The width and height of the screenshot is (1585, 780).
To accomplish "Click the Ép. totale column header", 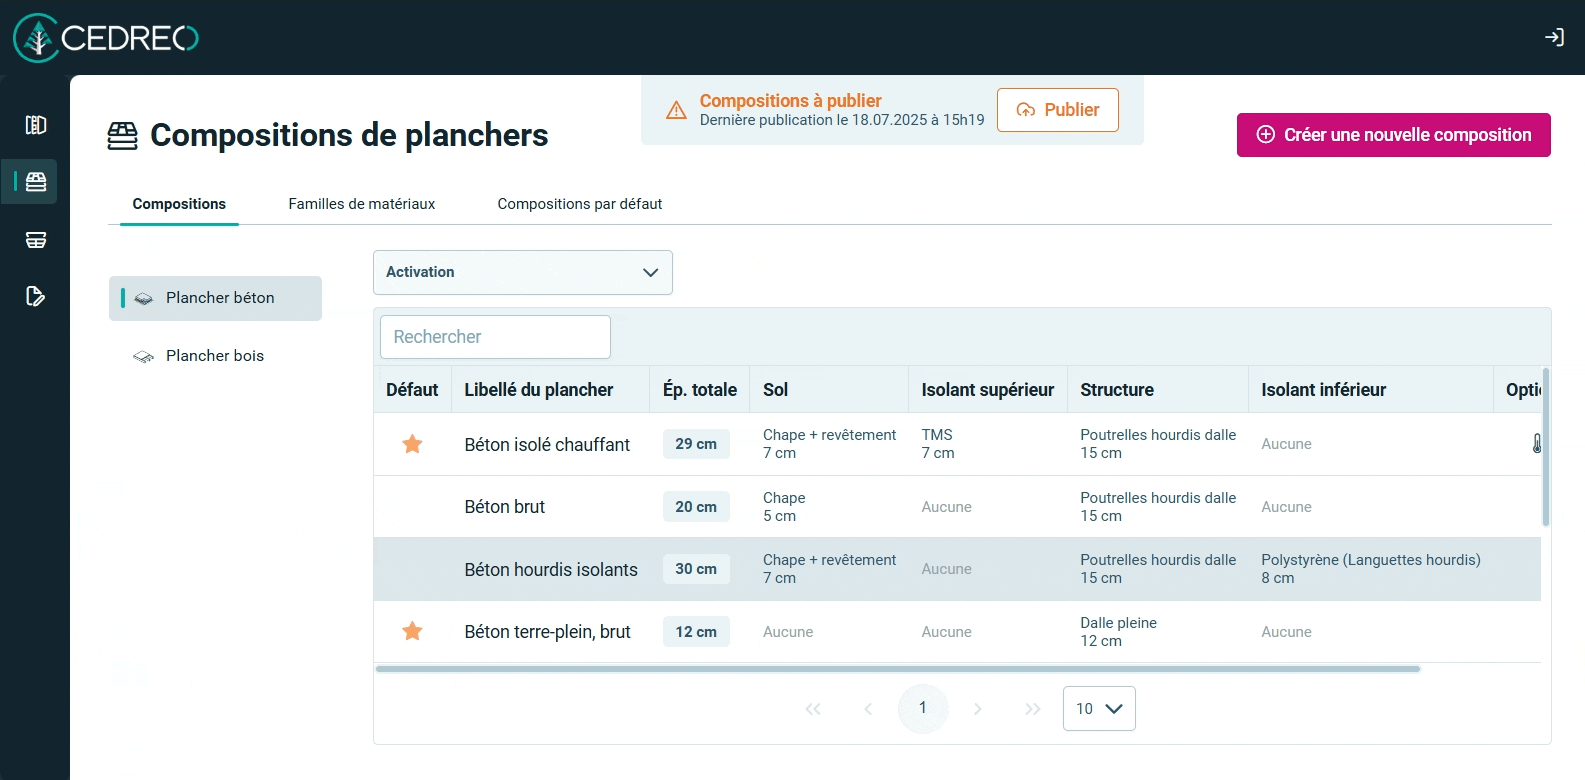I will click(700, 390).
